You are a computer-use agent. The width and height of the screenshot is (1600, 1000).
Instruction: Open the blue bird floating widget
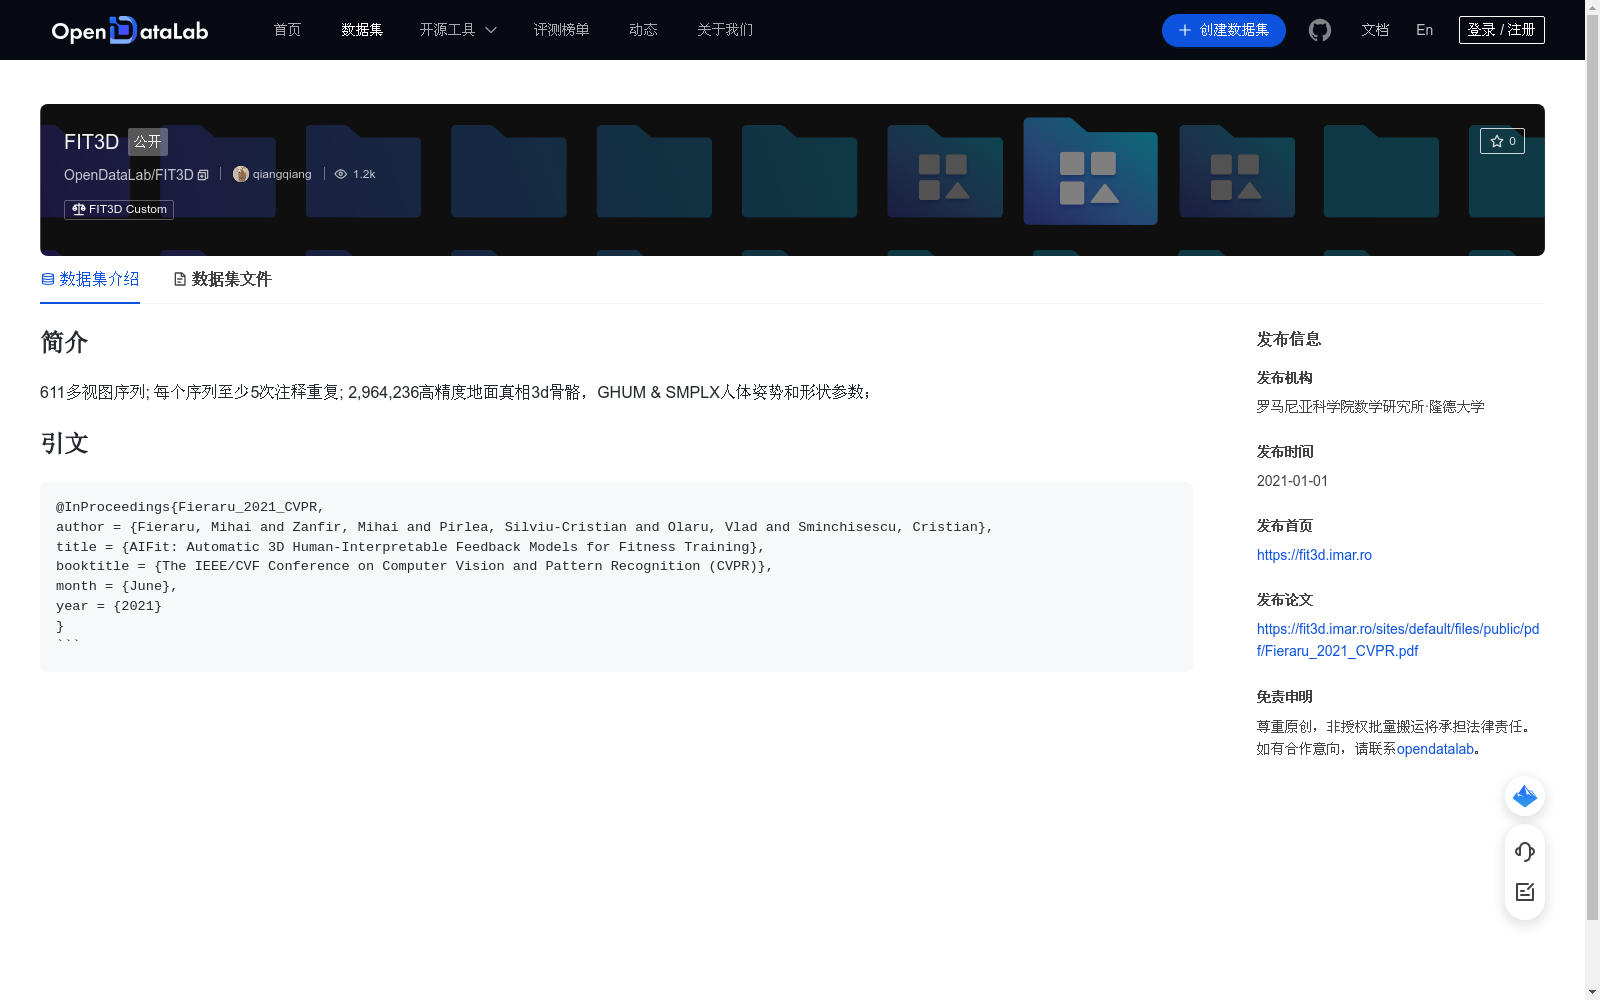[1525, 796]
